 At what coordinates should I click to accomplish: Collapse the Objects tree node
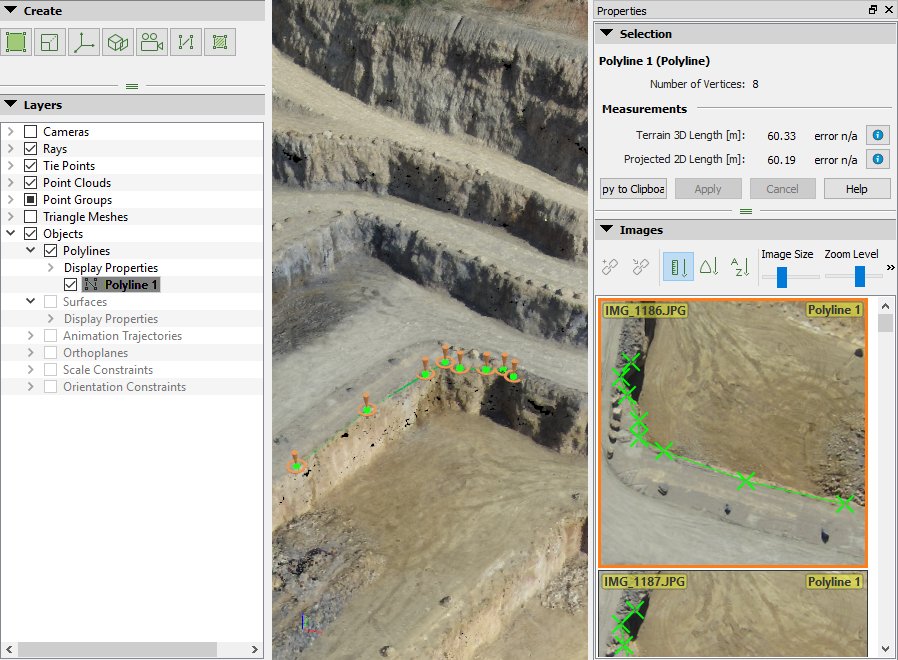pos(11,234)
